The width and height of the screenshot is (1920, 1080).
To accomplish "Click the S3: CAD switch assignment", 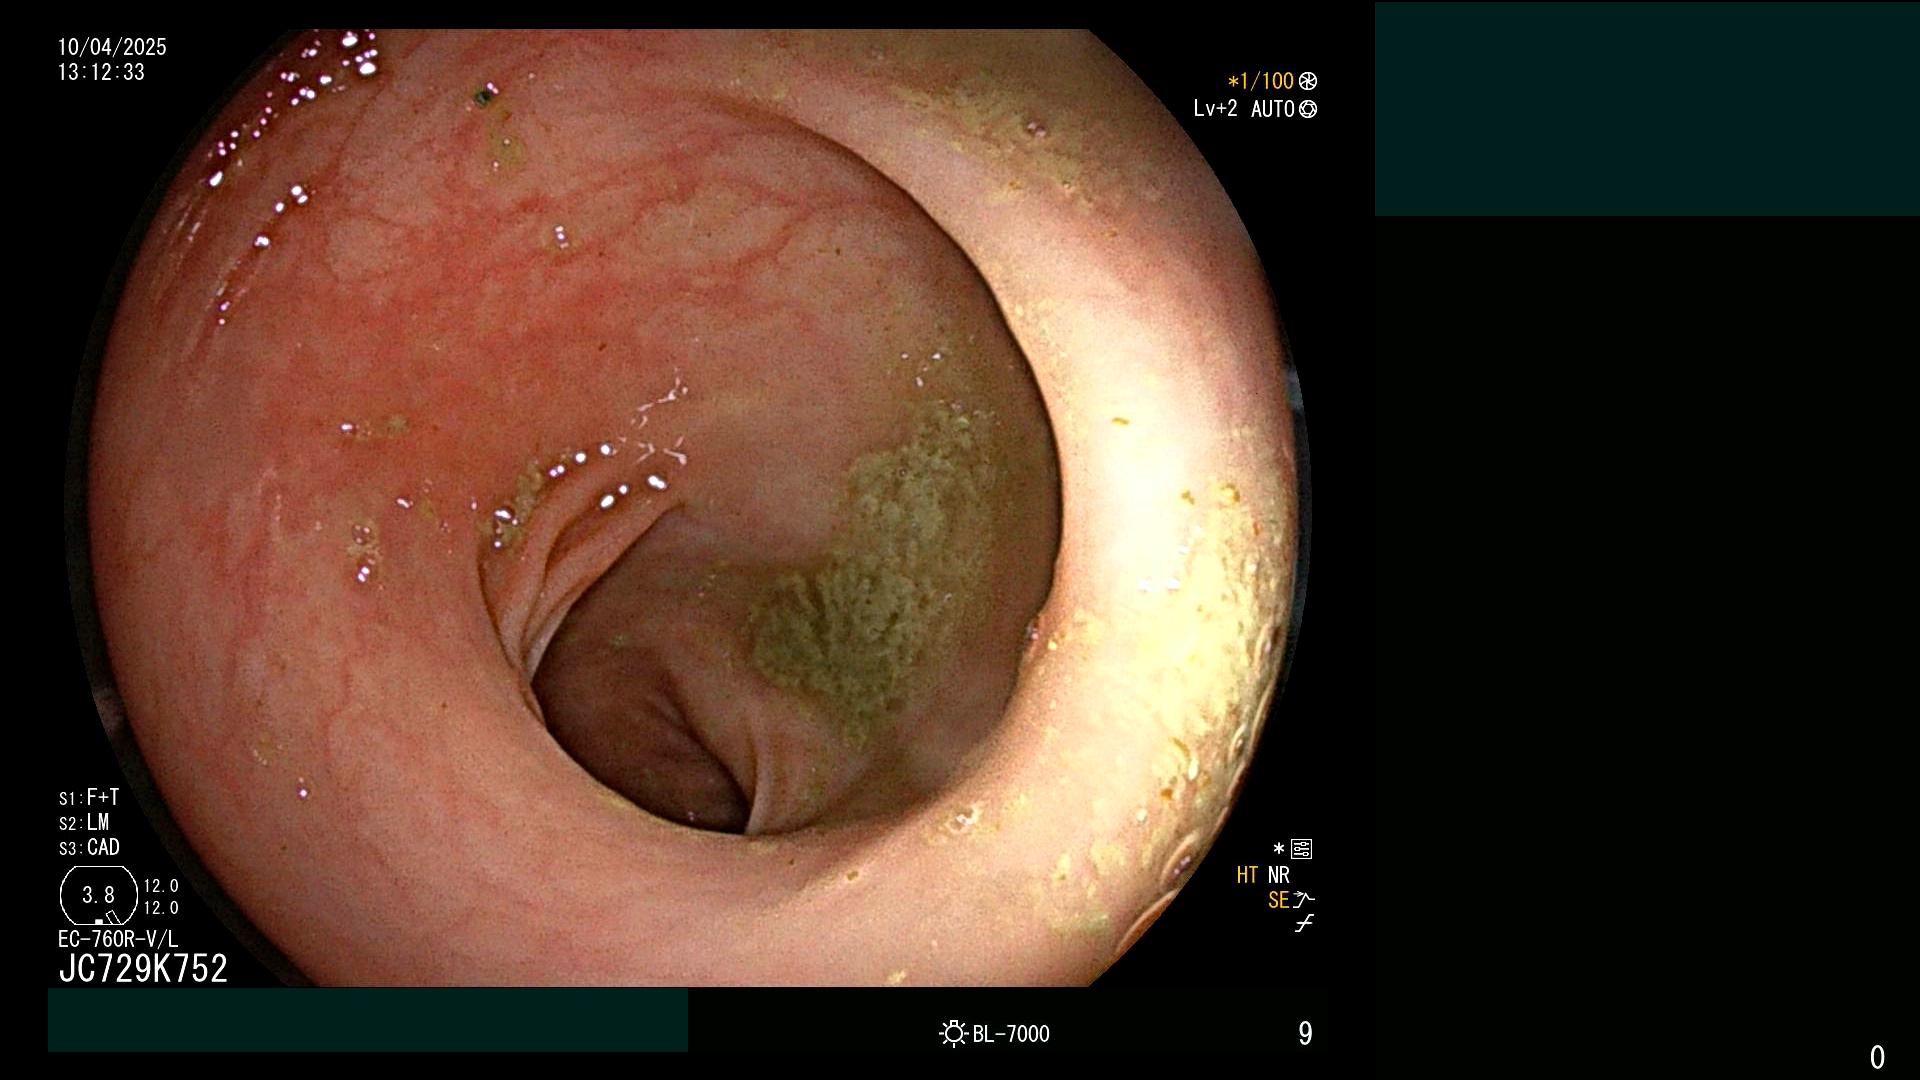I will (89, 847).
